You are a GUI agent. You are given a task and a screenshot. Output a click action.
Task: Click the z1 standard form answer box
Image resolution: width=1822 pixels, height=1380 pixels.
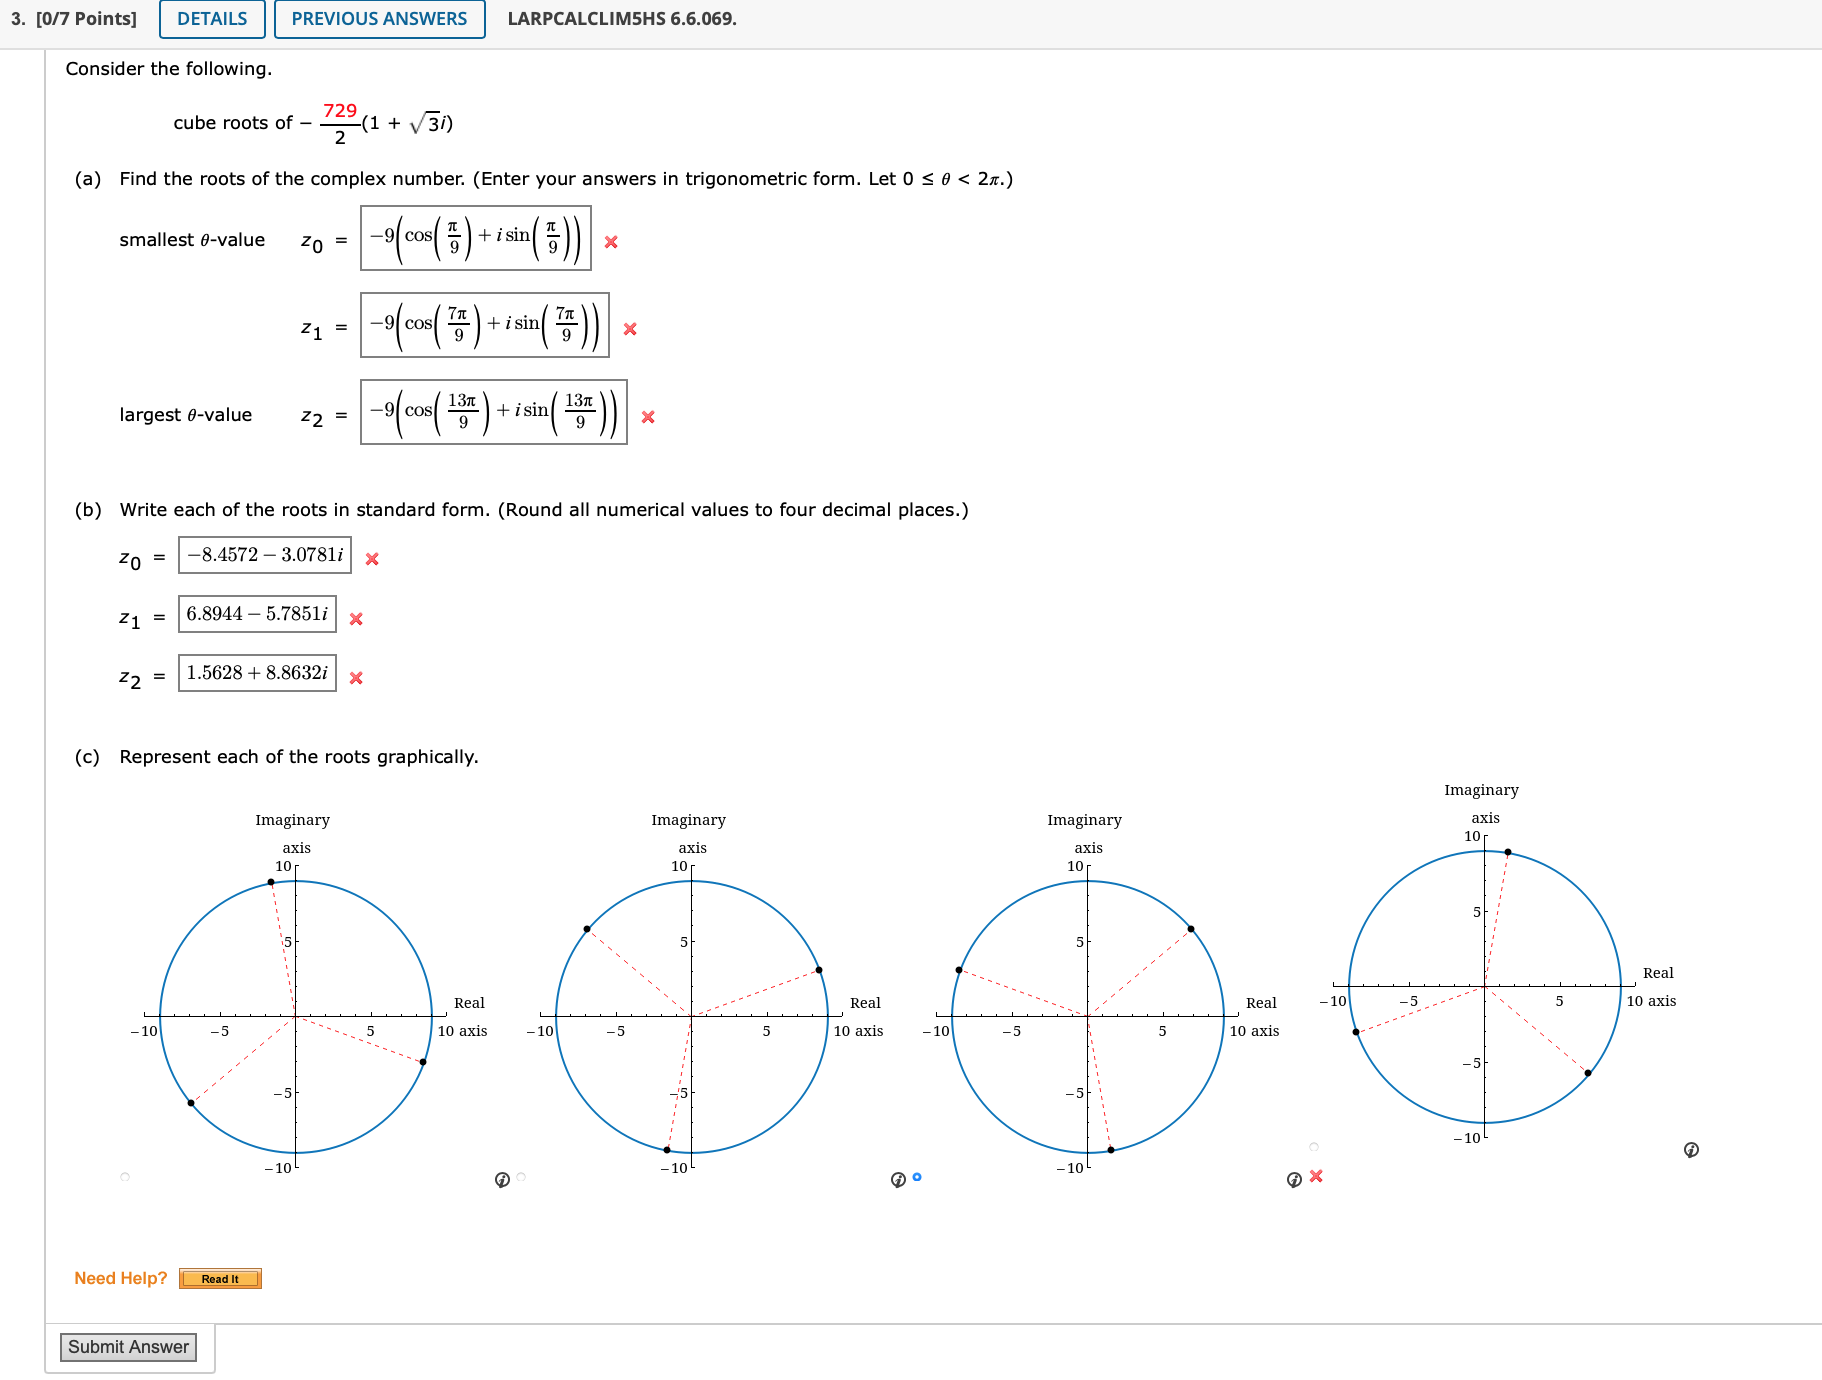tap(256, 614)
